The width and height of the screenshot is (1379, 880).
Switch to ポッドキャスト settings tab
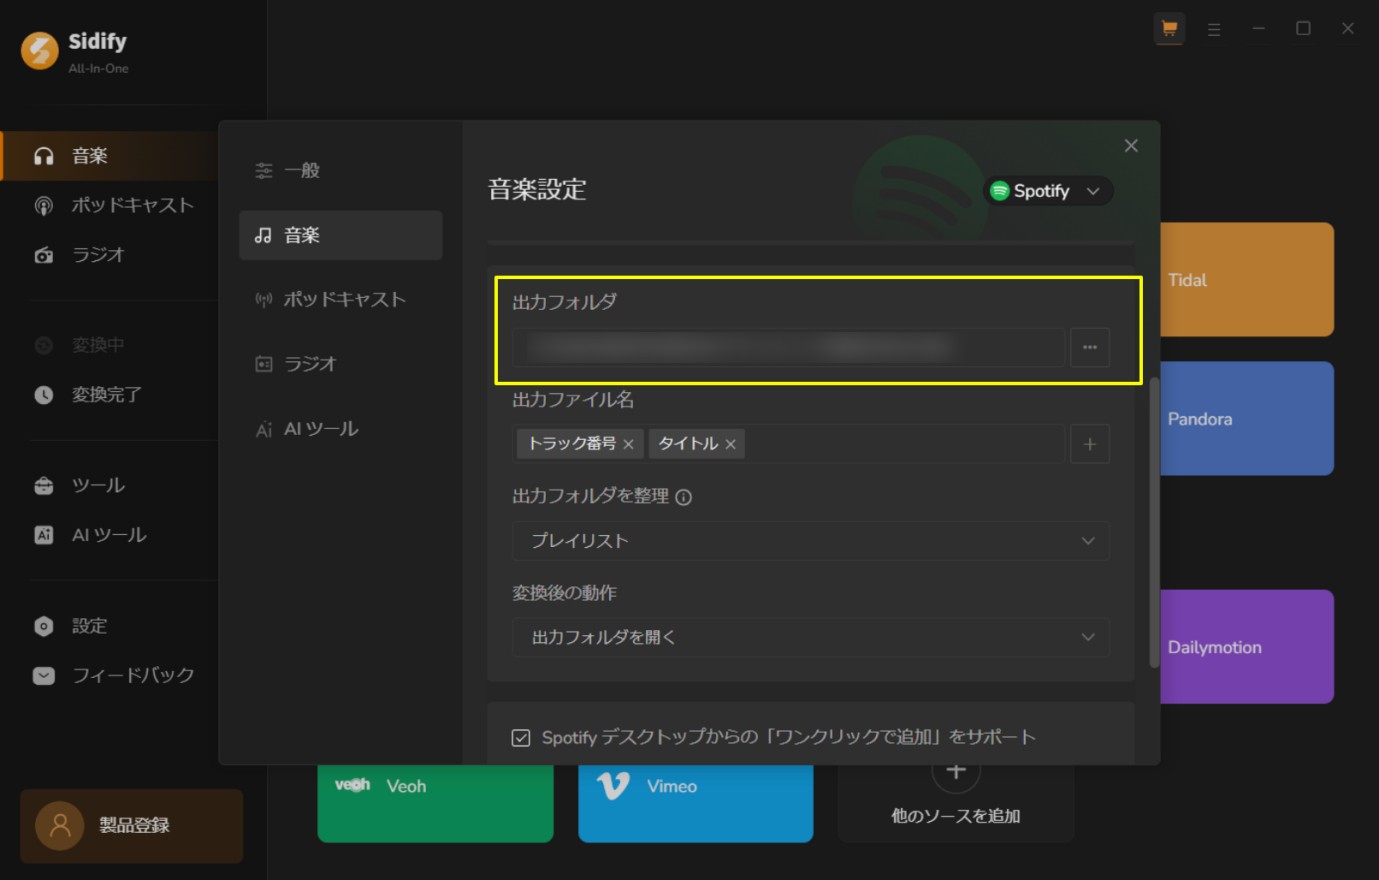pyautogui.click(x=340, y=299)
